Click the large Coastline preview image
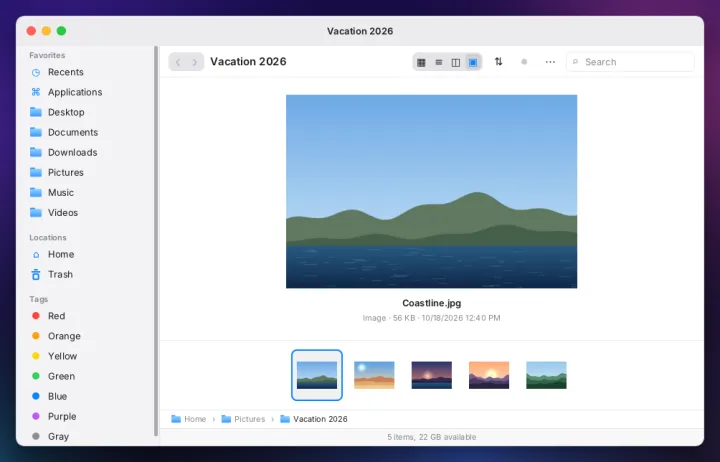The height and width of the screenshot is (462, 720). (432, 192)
